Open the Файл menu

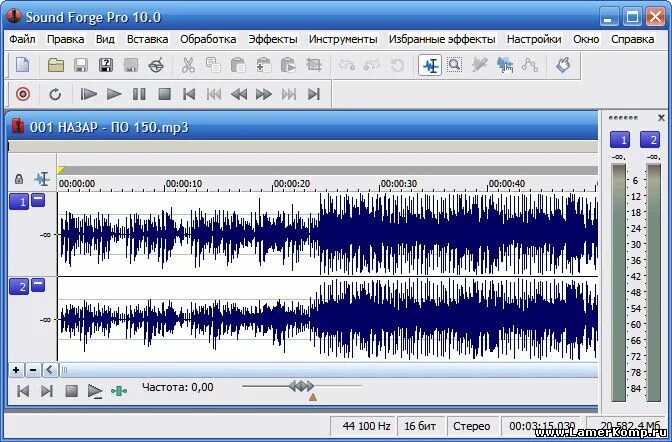22,39
